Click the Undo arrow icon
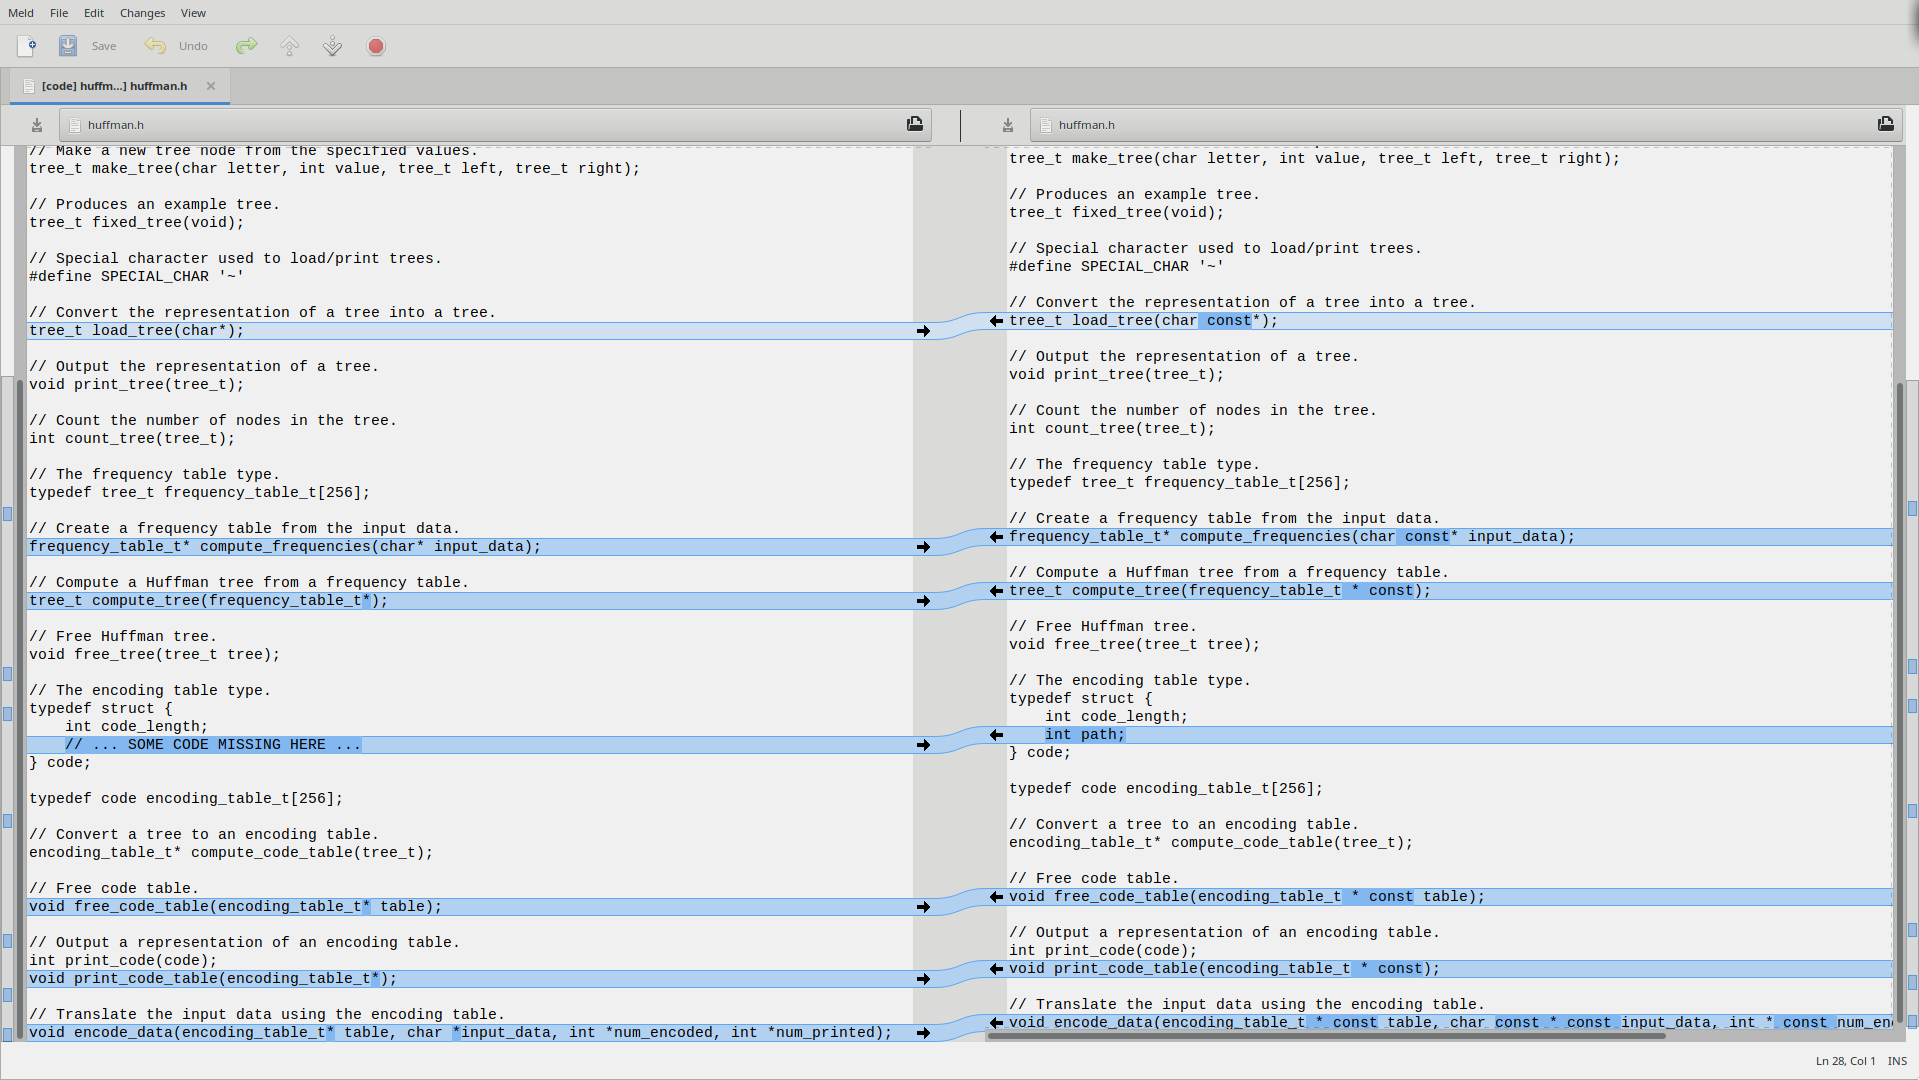This screenshot has width=1919, height=1080. [x=155, y=46]
